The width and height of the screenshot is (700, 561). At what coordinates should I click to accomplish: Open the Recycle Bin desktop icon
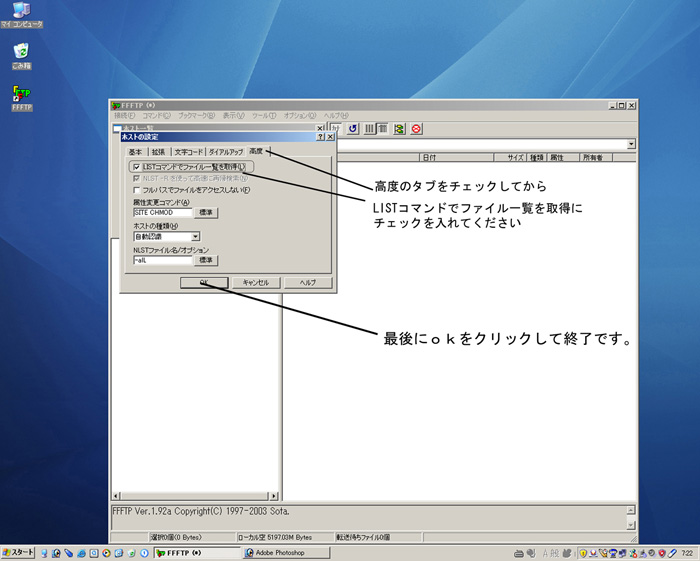(21, 56)
